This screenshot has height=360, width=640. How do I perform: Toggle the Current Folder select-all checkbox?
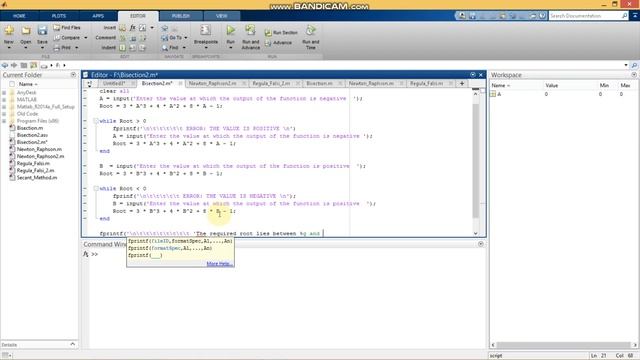(12, 84)
